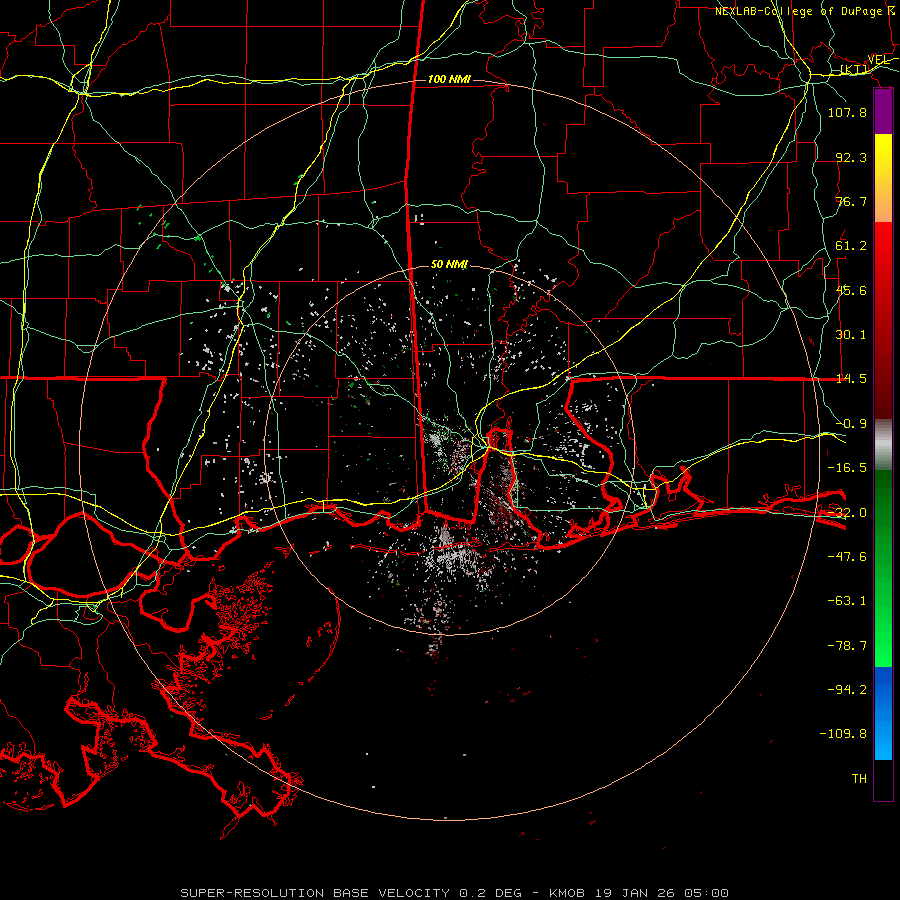Select the -109.8 velocity scale value

pos(843,734)
